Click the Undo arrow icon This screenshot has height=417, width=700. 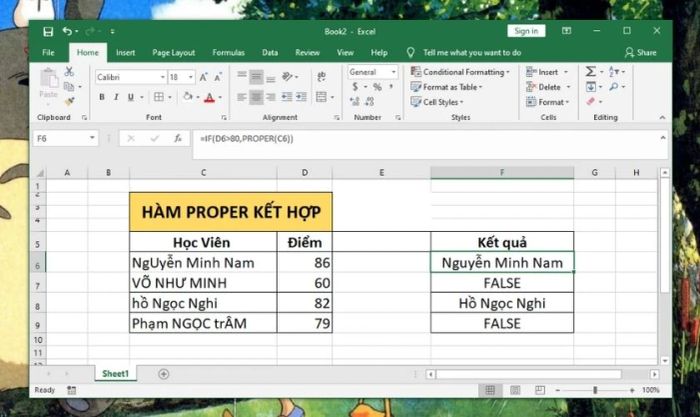point(67,31)
